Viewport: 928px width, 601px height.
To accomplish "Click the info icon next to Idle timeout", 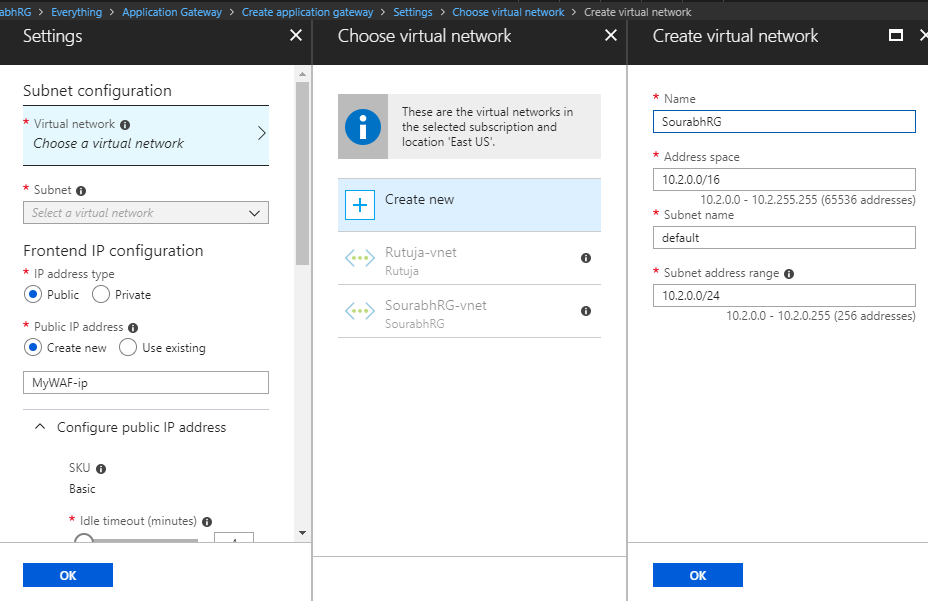I will point(206,521).
